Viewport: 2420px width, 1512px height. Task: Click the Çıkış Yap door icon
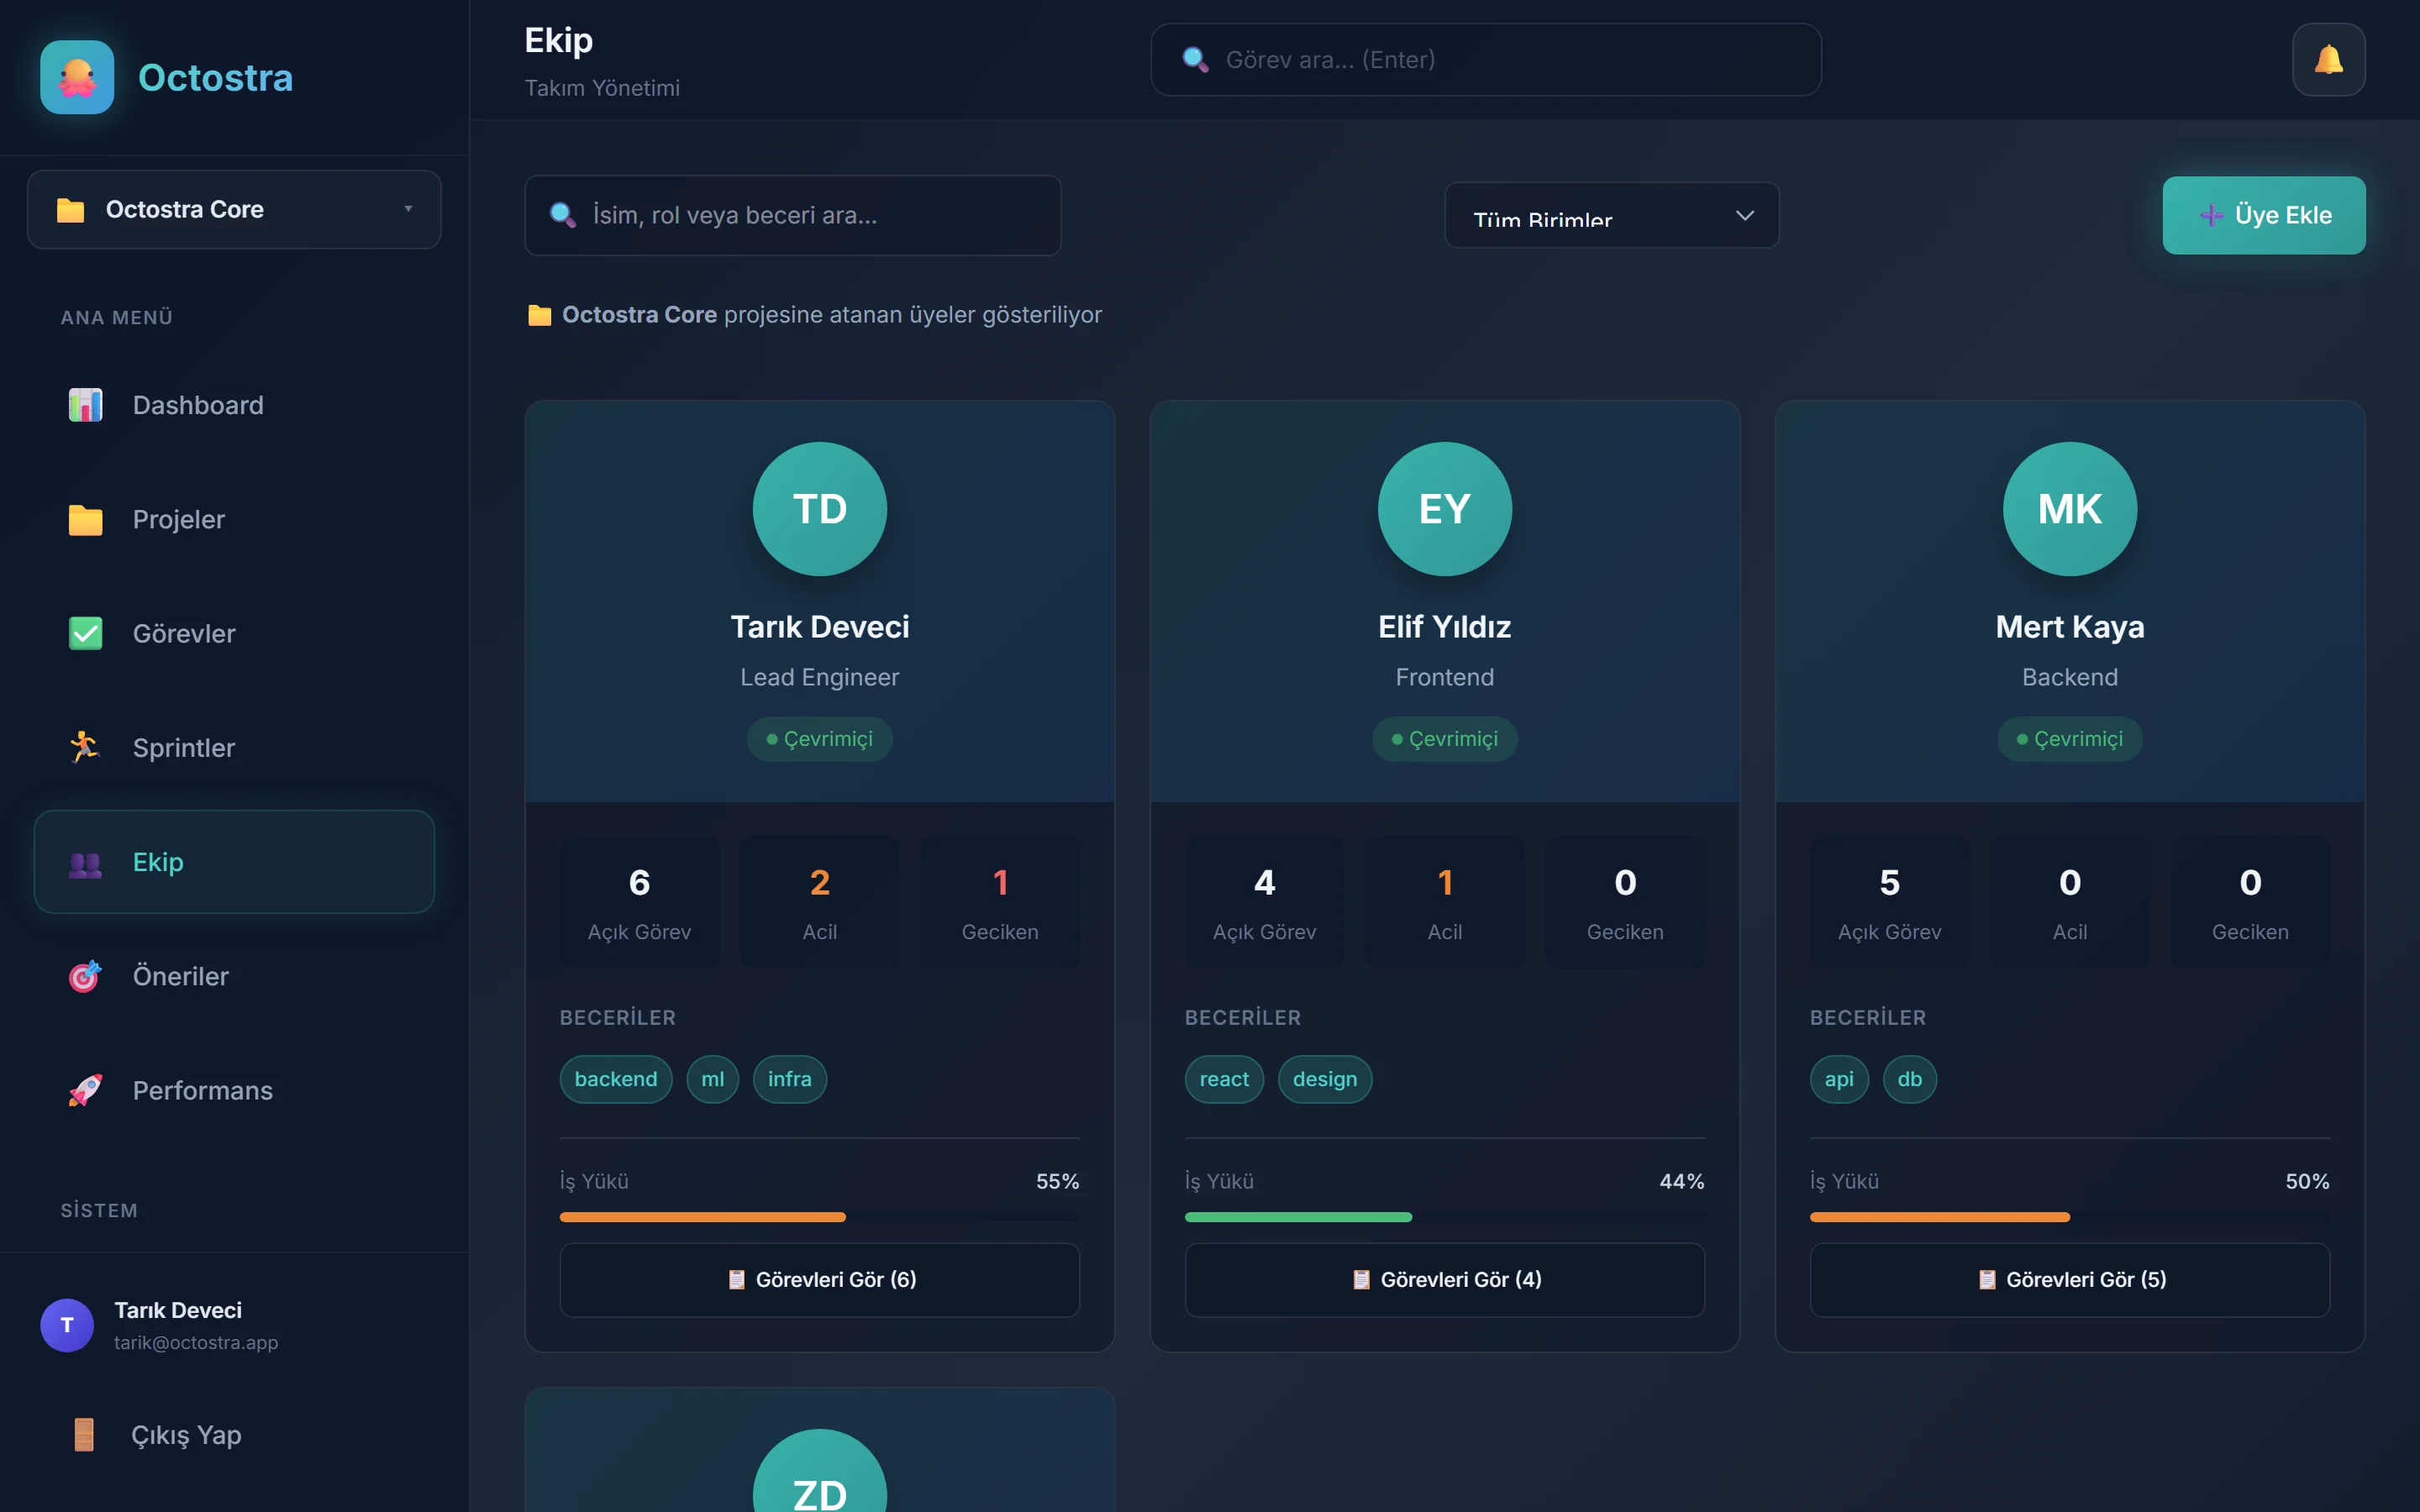coord(84,1434)
